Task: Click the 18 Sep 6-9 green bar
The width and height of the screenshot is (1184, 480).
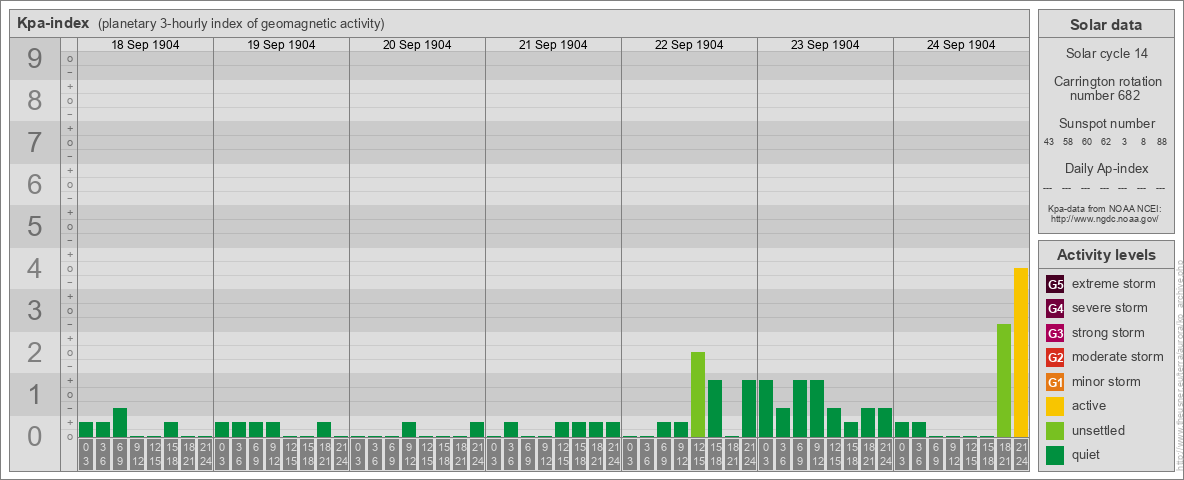Action: click(120, 423)
